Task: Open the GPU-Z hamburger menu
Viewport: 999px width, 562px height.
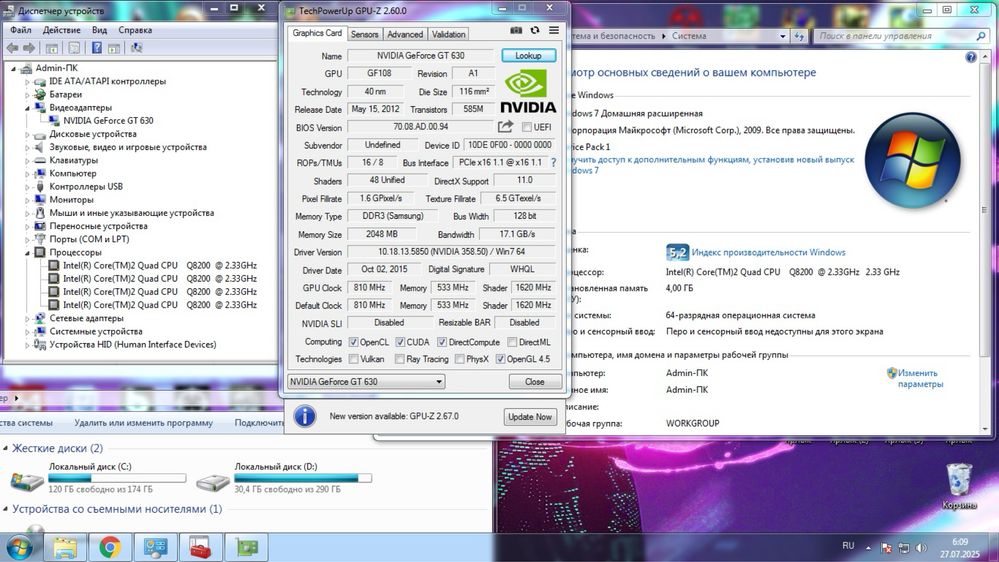Action: 554,31
